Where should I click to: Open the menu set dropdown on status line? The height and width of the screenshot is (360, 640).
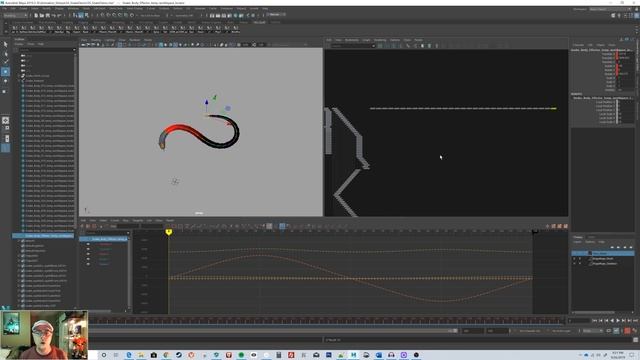click(x=16, y=16)
